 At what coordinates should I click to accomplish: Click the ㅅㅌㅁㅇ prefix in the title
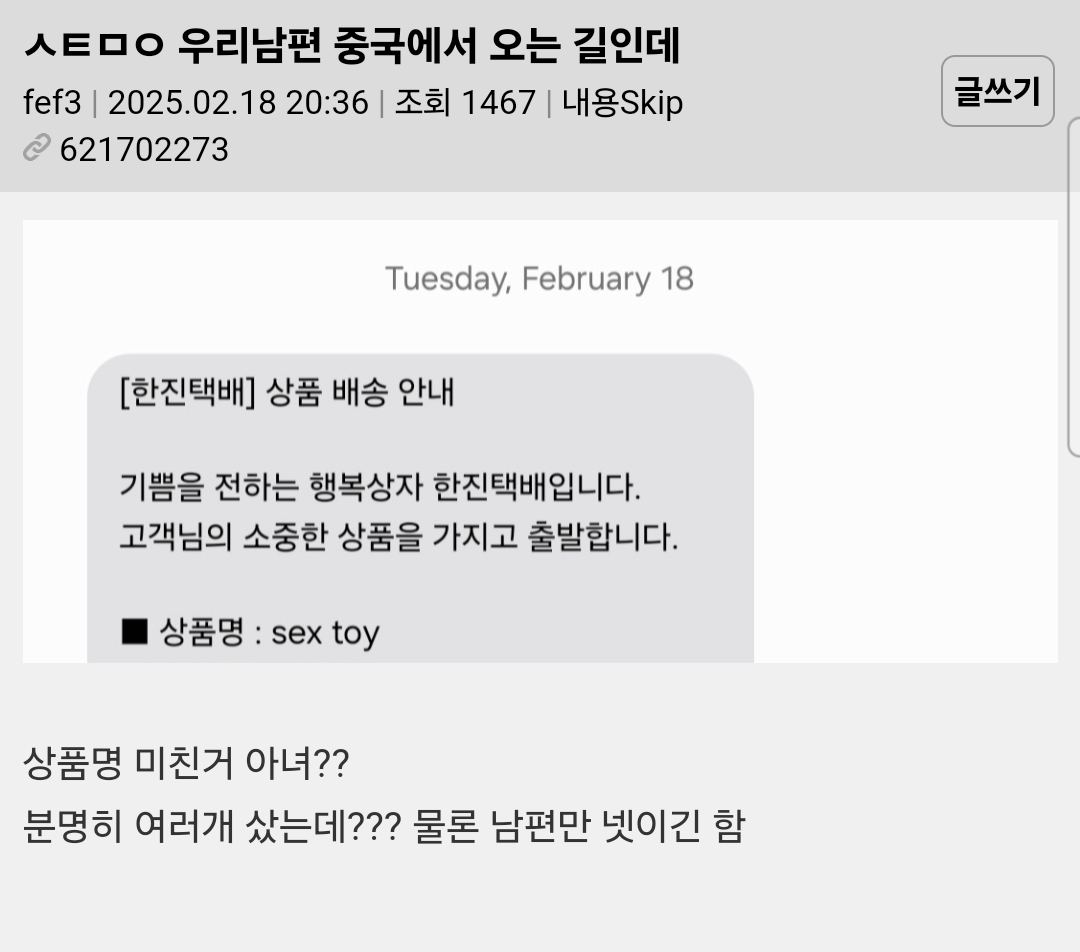[x=91, y=46]
